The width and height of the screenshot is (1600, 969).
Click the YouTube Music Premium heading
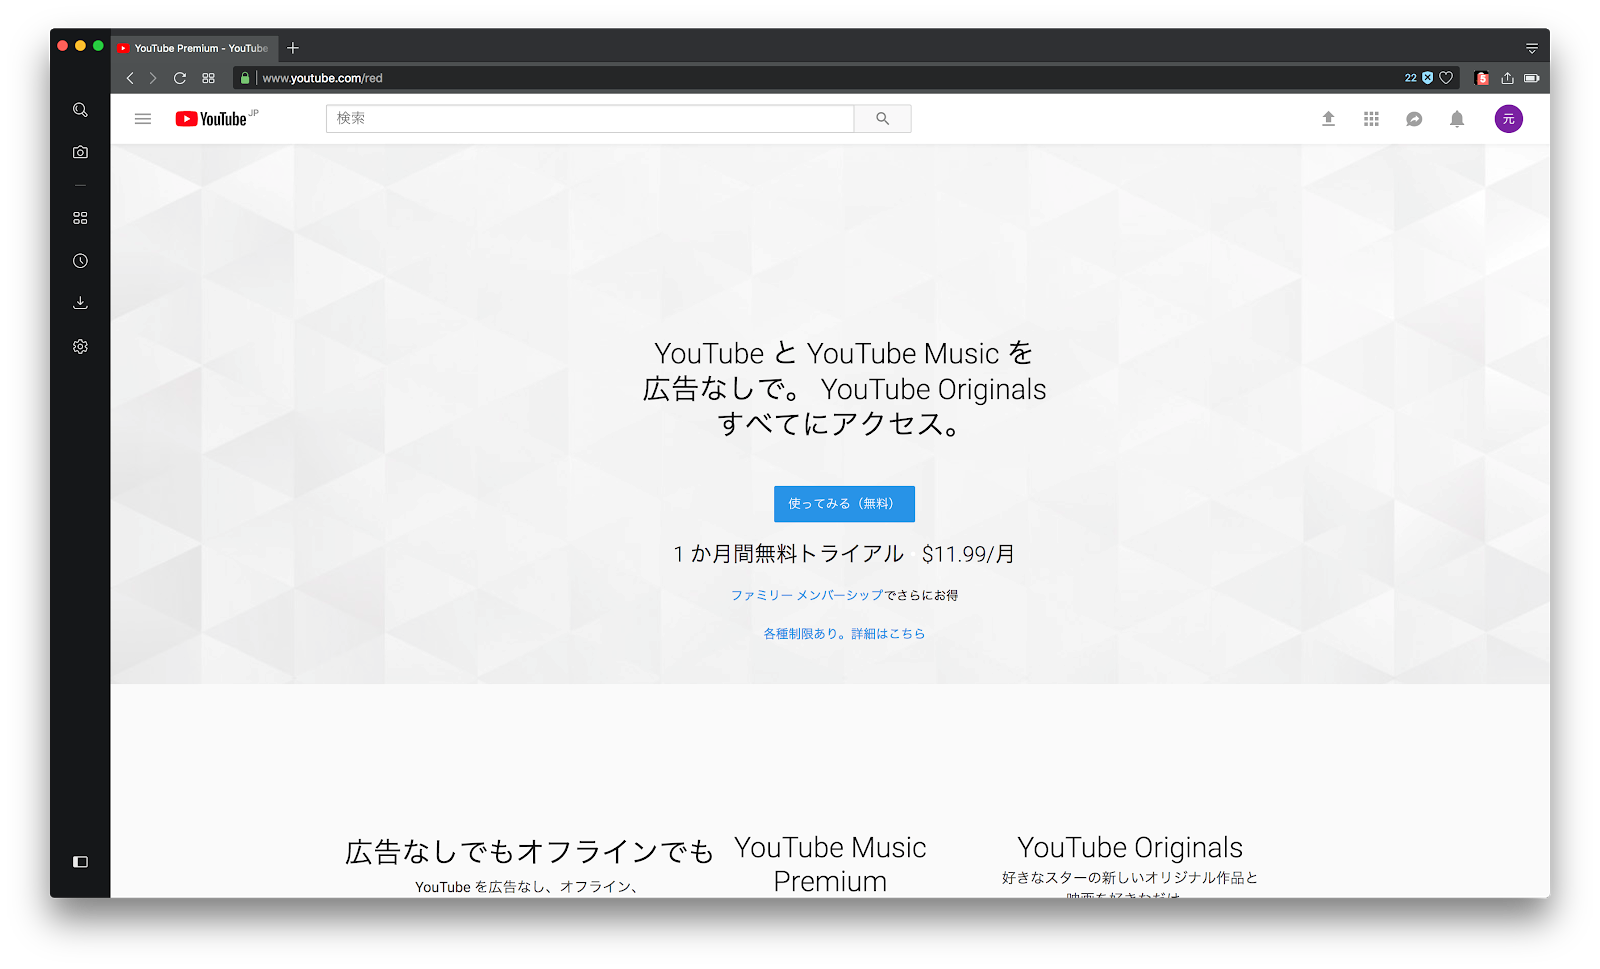tap(830, 864)
